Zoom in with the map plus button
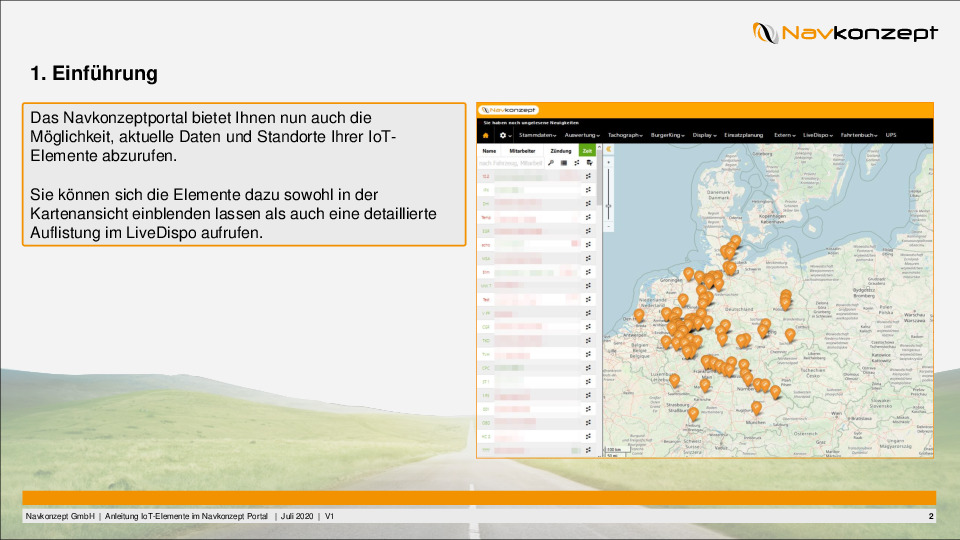The image size is (960, 540). [x=609, y=163]
